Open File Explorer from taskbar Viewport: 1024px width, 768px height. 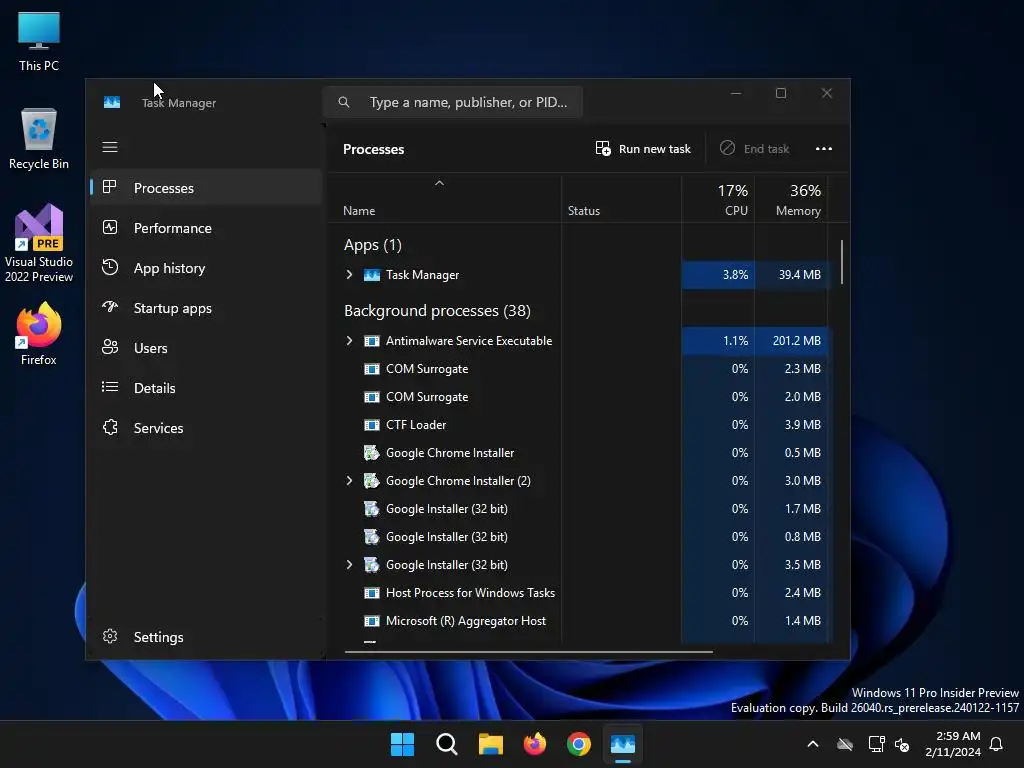click(490, 744)
